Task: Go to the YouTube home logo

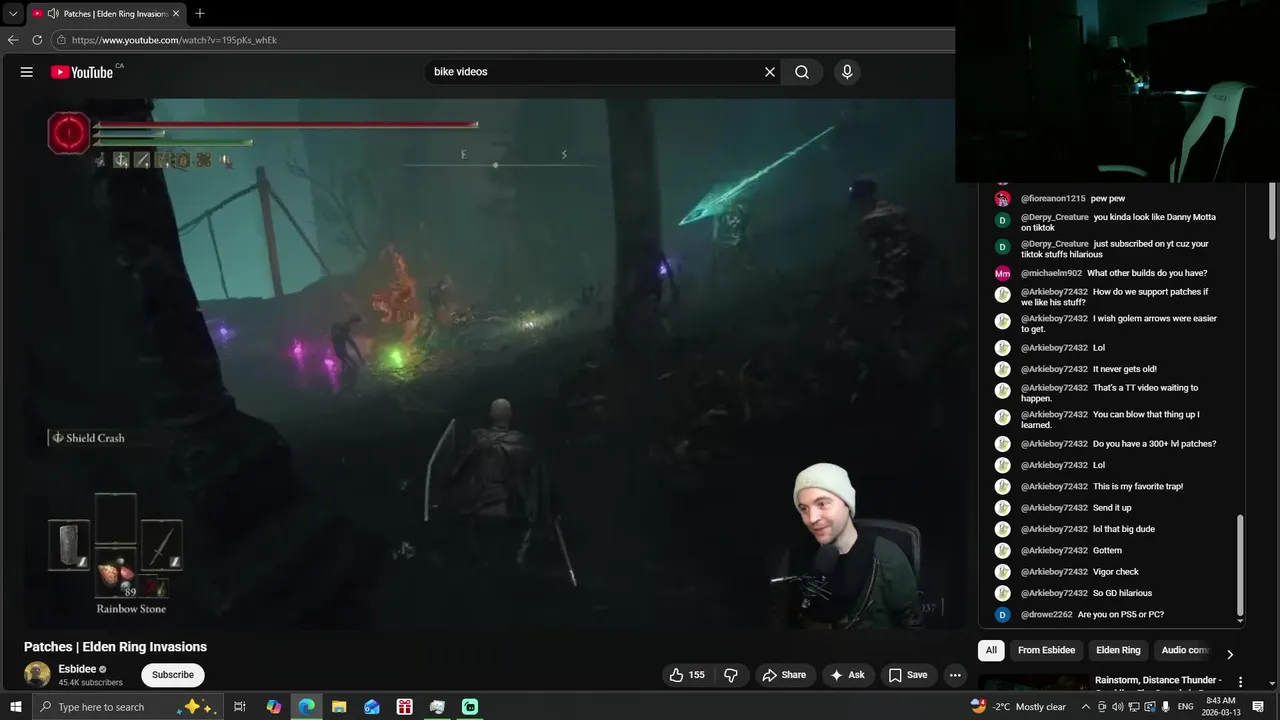Action: point(82,72)
